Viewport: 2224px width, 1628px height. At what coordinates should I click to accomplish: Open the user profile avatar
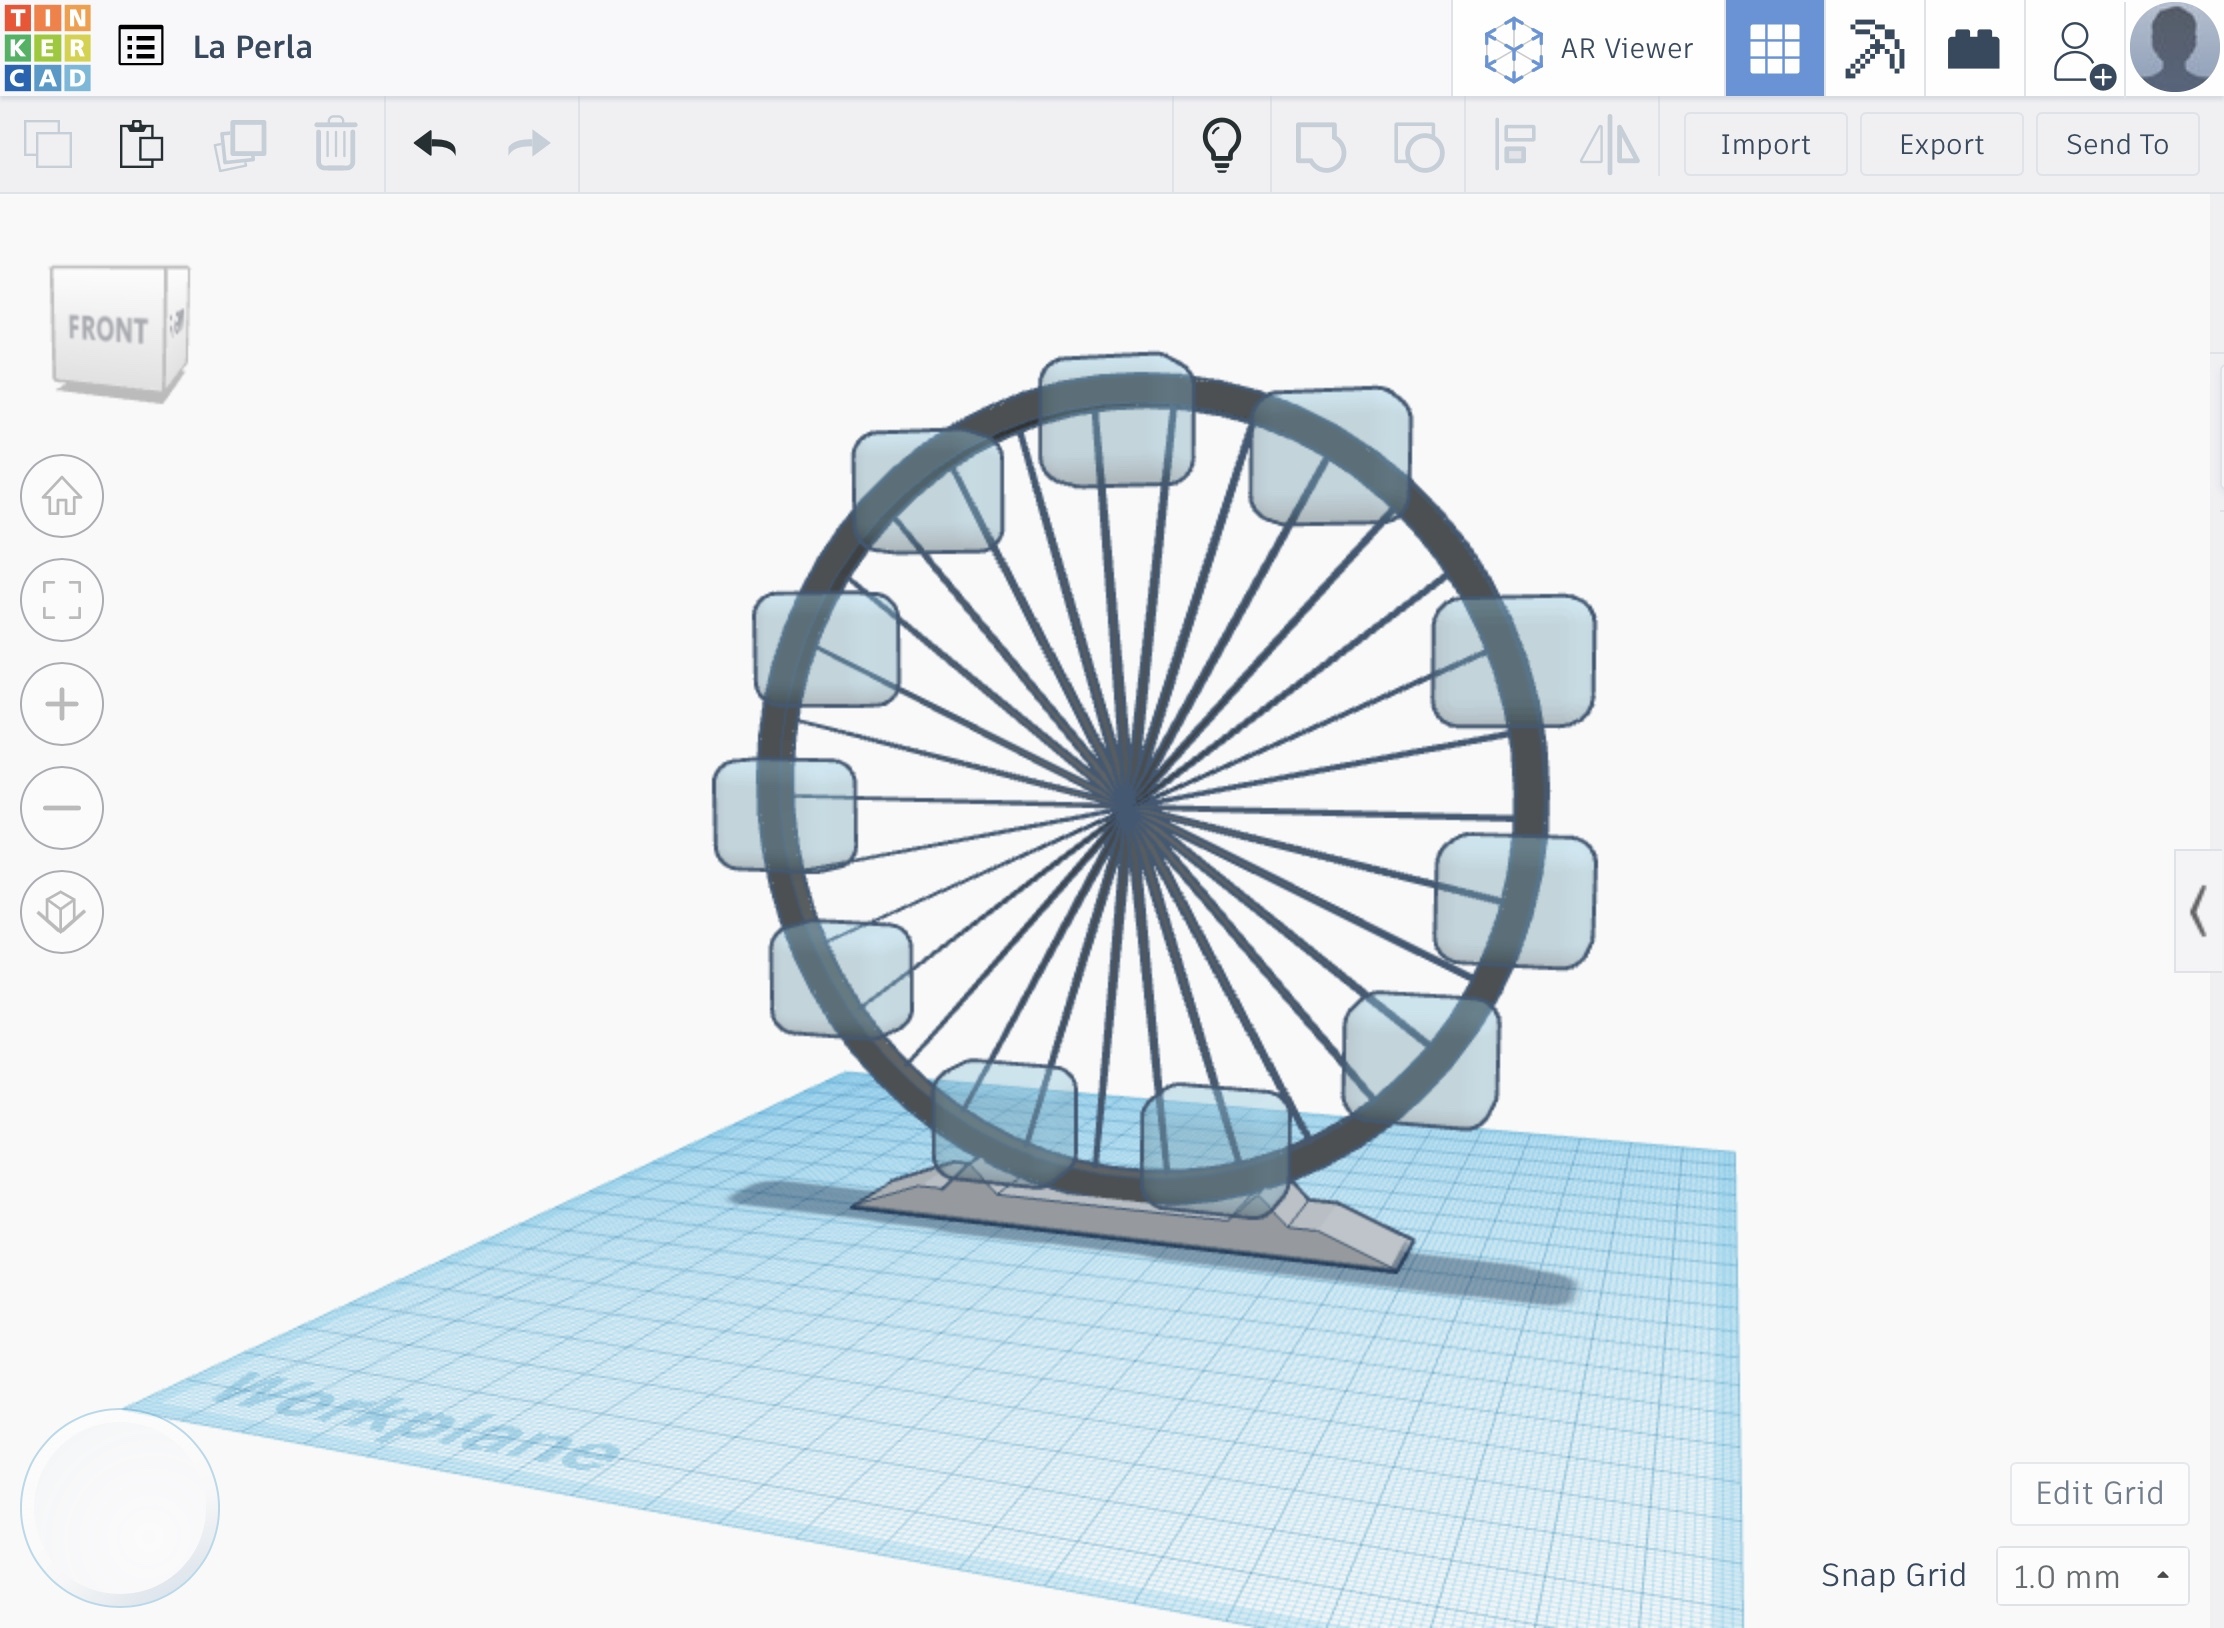[2174, 47]
